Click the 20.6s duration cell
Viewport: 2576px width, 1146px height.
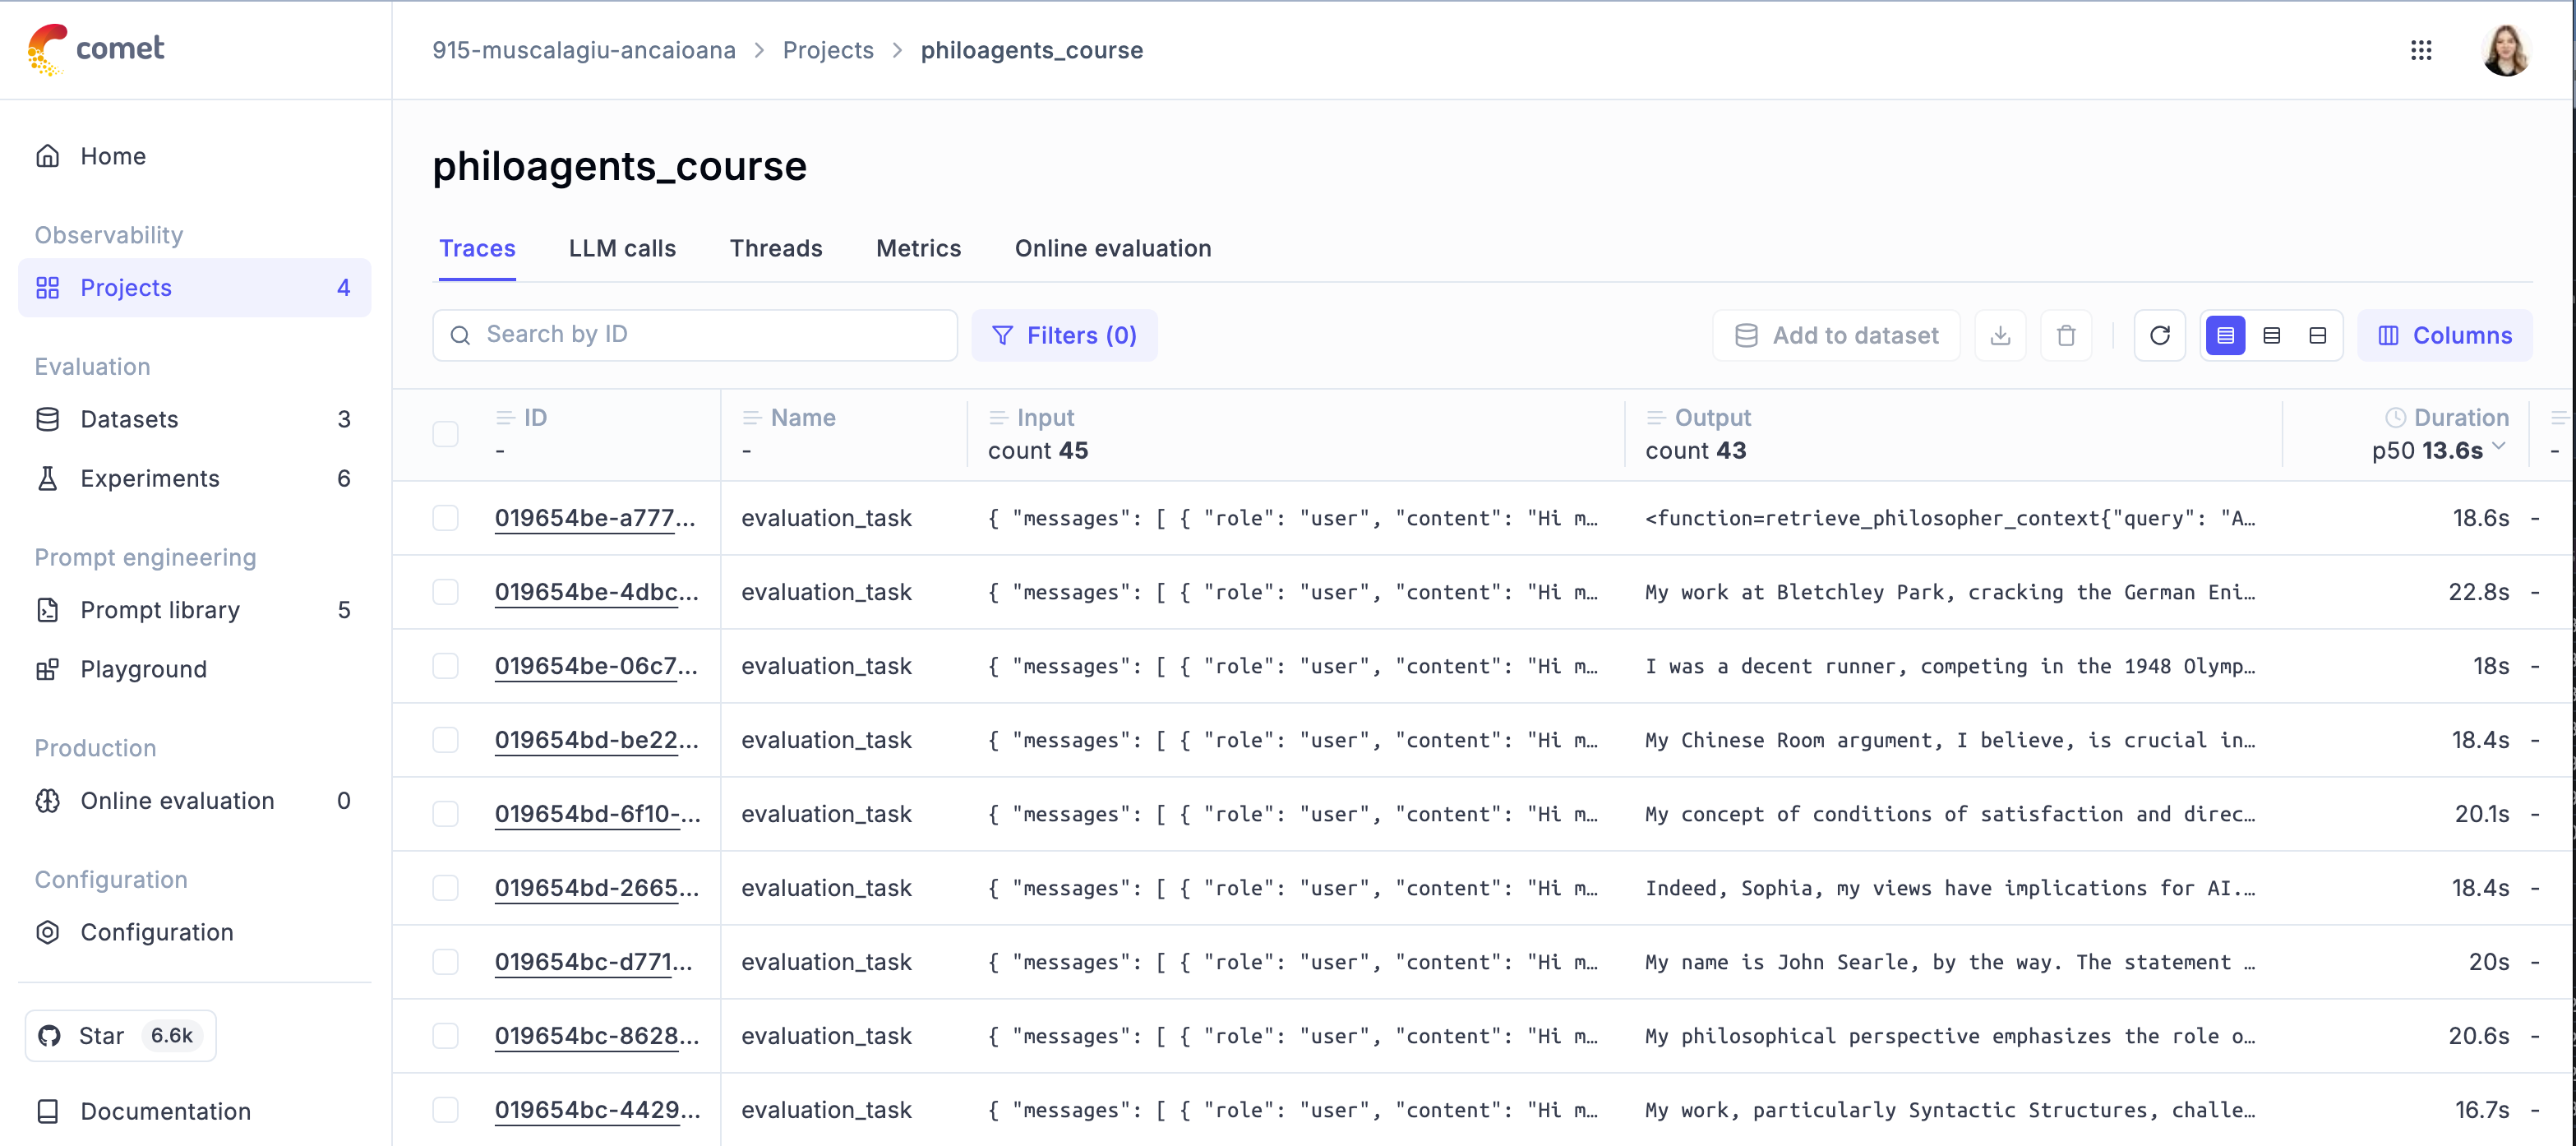[2478, 1036]
